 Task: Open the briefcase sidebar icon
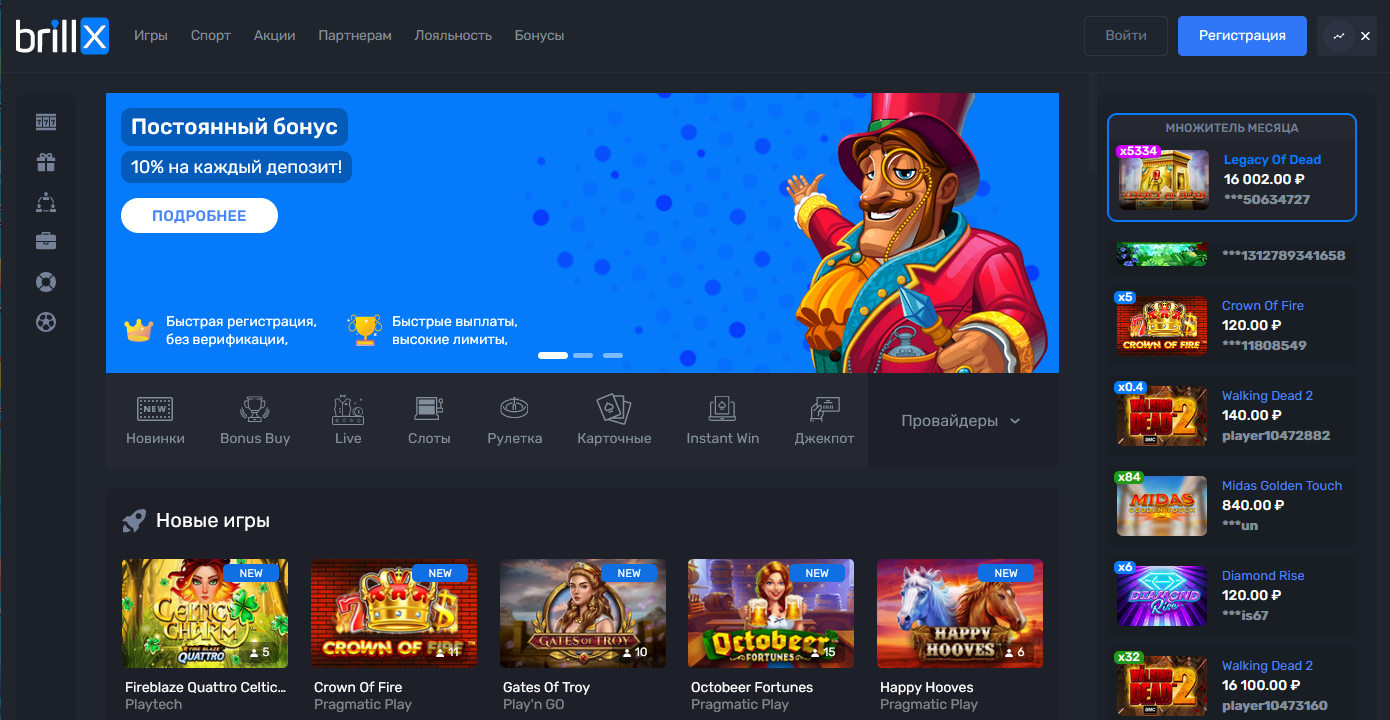pos(46,241)
